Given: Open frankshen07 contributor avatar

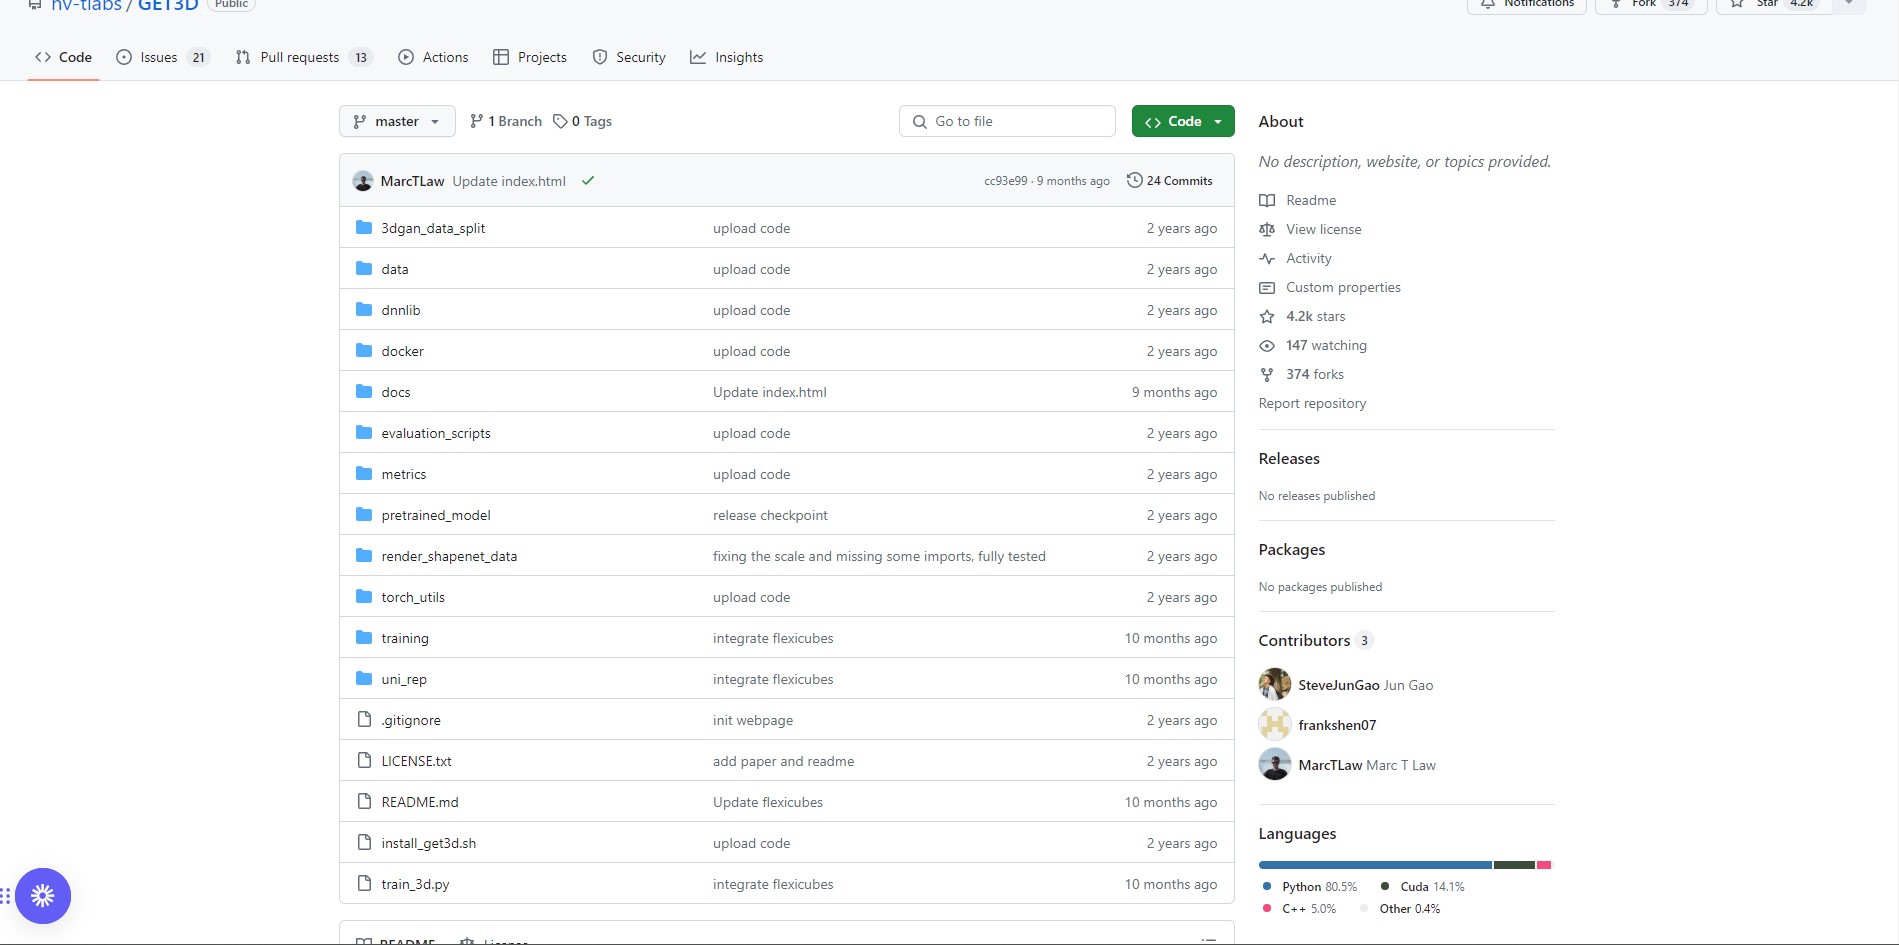Looking at the screenshot, I should click(x=1275, y=725).
